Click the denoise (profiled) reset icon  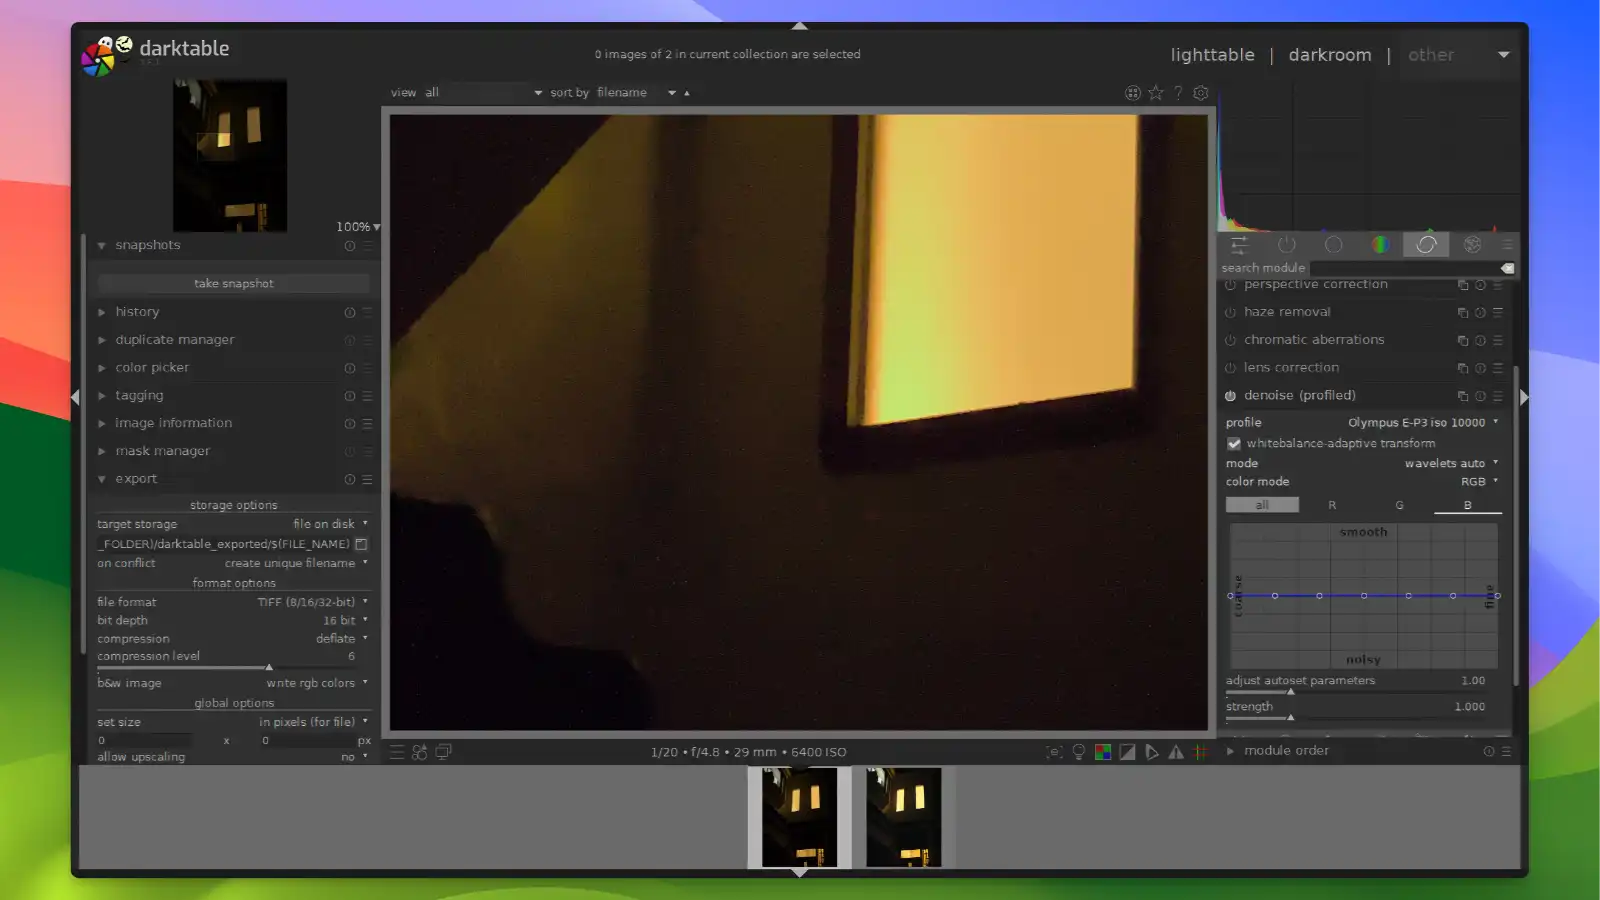pos(1481,396)
